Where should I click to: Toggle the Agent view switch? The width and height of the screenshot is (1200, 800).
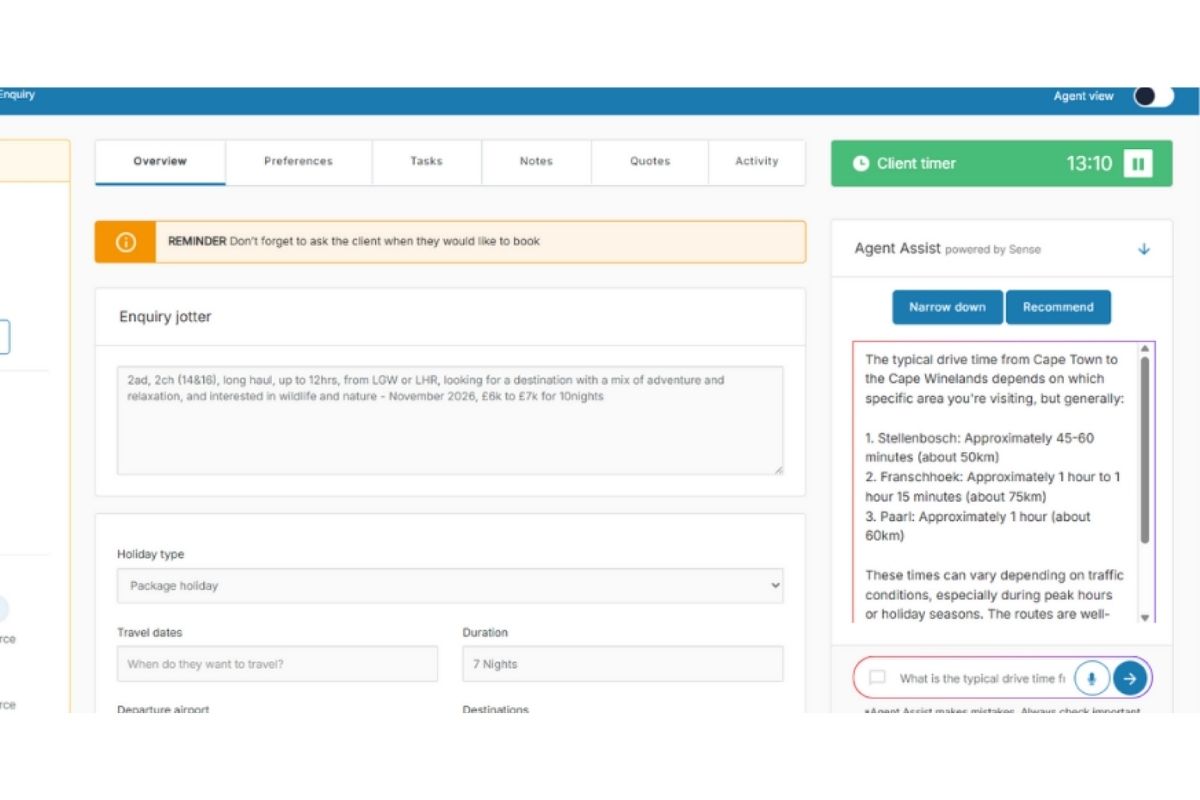coord(1152,96)
